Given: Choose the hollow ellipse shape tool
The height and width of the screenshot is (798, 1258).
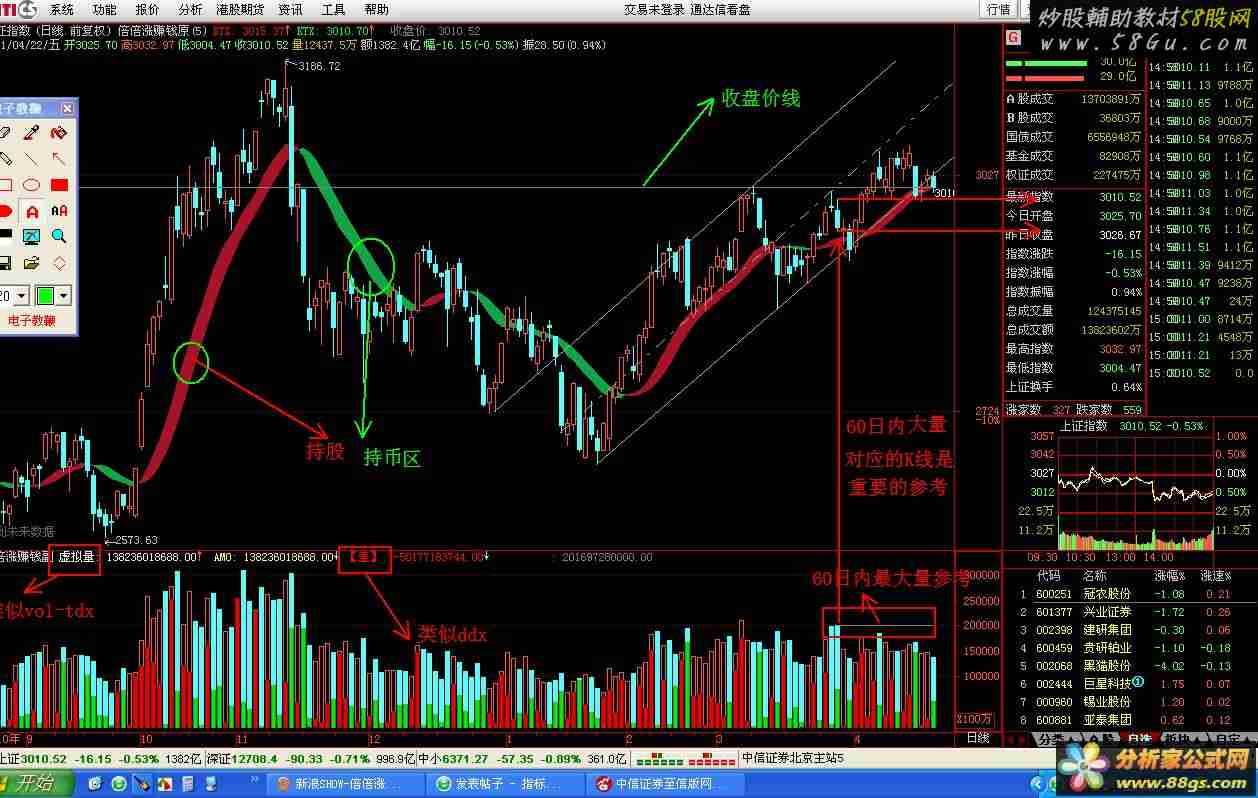Looking at the screenshot, I should point(32,185).
